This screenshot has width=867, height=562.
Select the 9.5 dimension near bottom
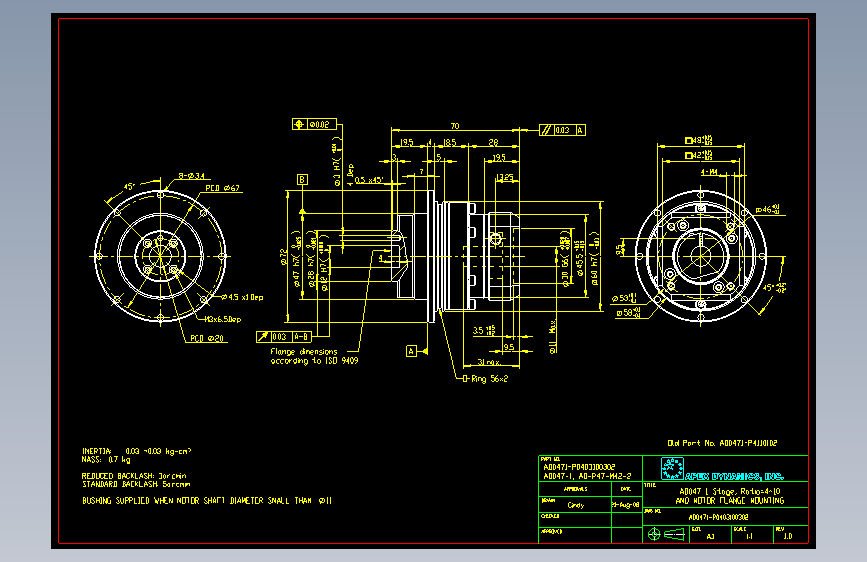[x=509, y=347]
